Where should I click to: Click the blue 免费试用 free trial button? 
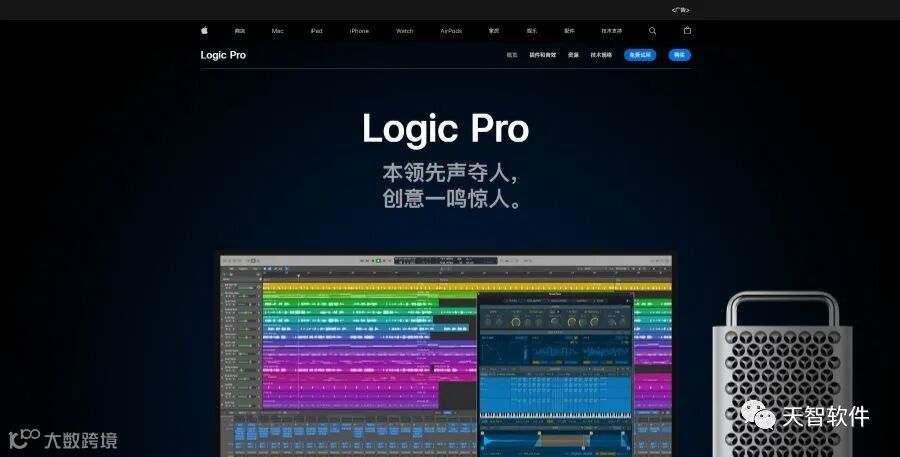pos(640,55)
